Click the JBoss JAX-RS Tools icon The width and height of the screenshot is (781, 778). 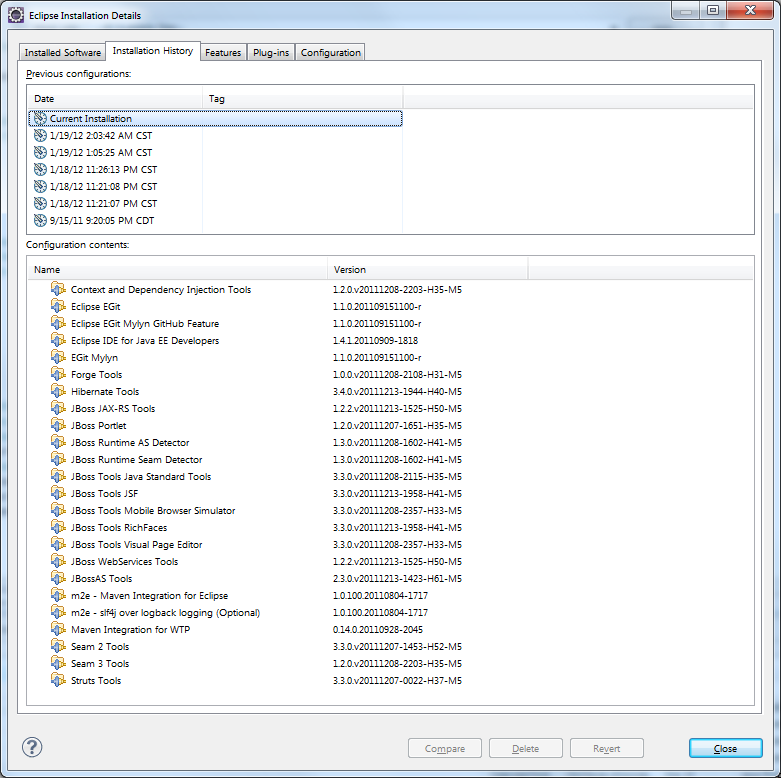(x=58, y=408)
